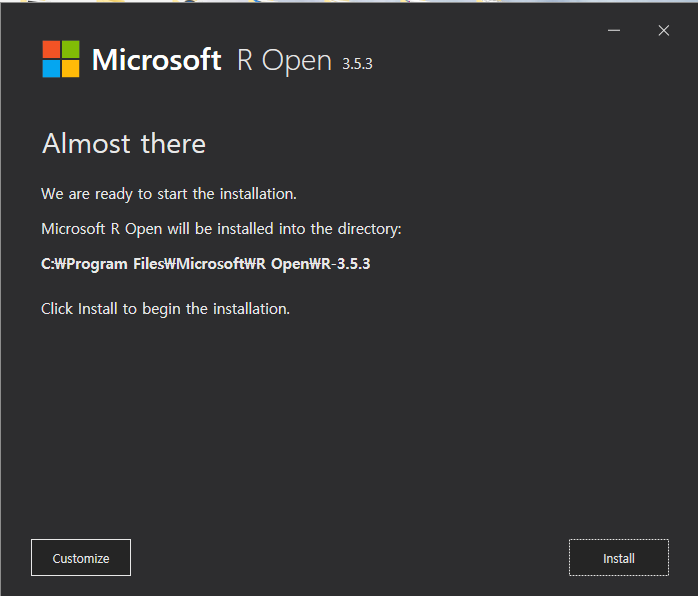This screenshot has width=698, height=596.
Task: Click "We are ready to start the installation."
Action: click(x=169, y=194)
